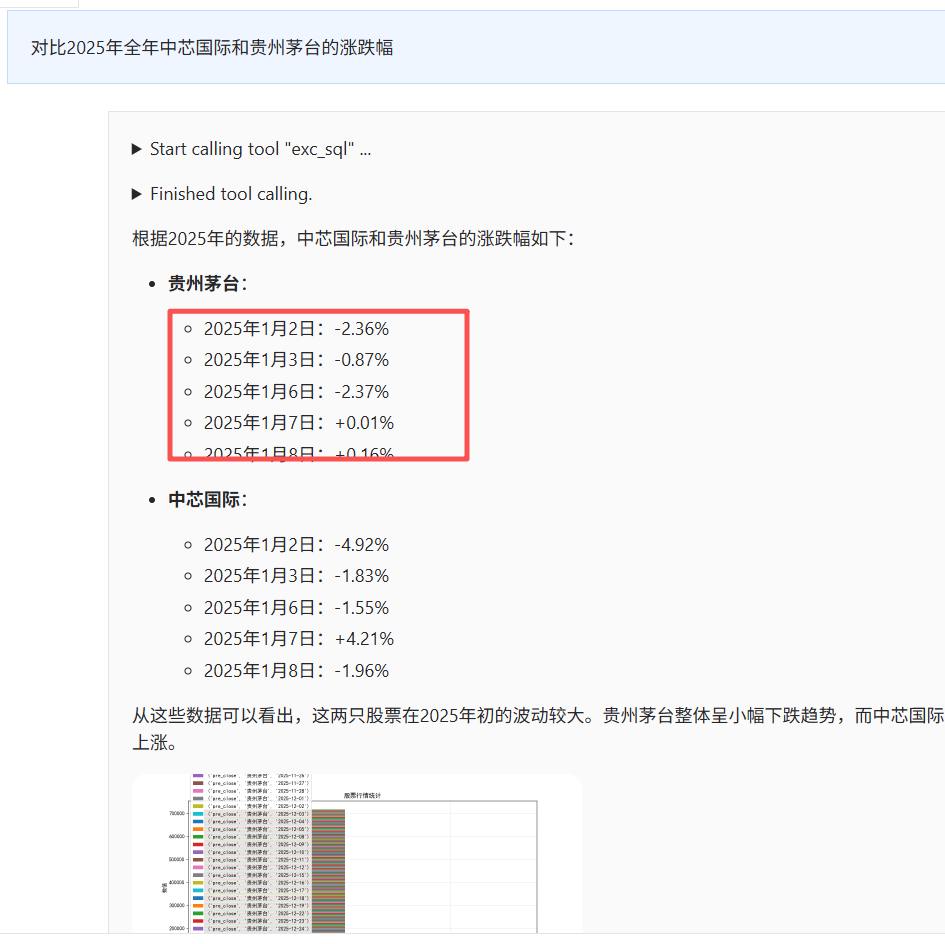Click the intro sentence '根据2025年的数据'

pyautogui.click(x=205, y=239)
